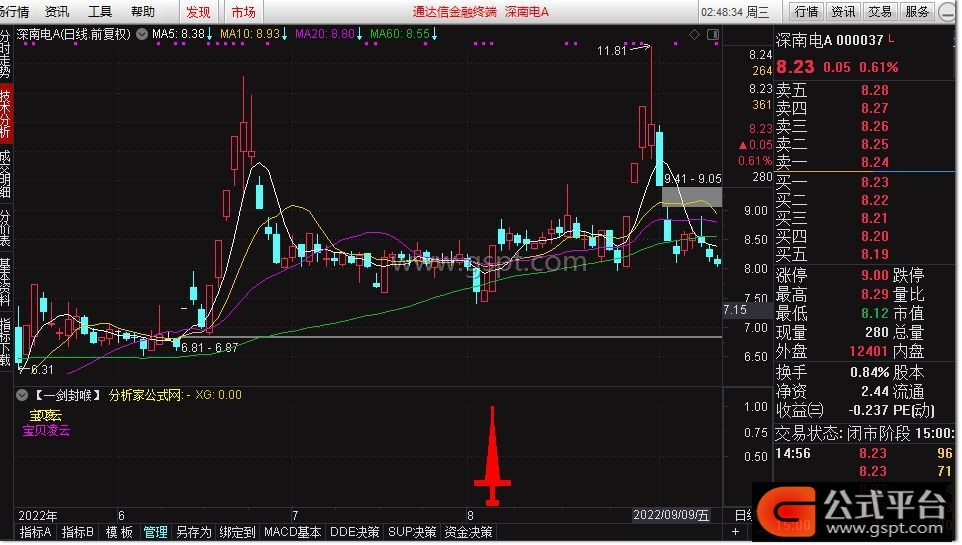This screenshot has width=962, height=545.
Task: Click the current price 8.23 in quote header
Action: coord(795,67)
